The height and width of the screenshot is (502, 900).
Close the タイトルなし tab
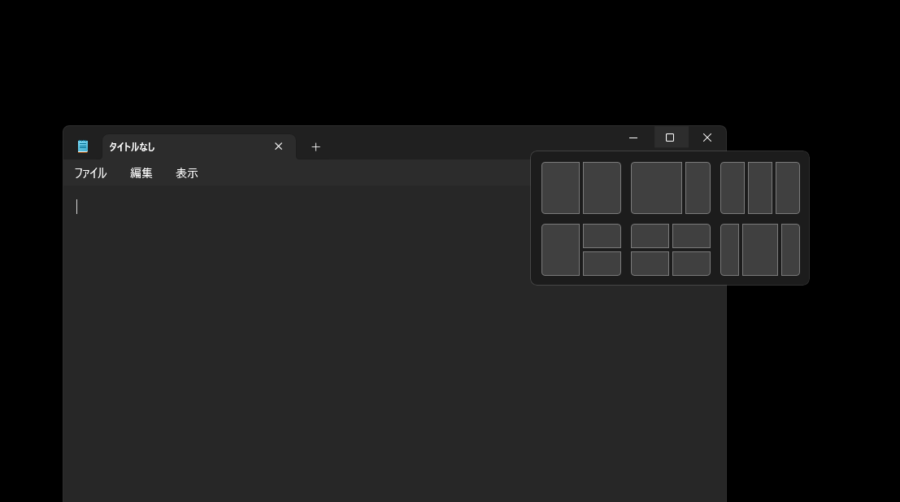pos(278,146)
